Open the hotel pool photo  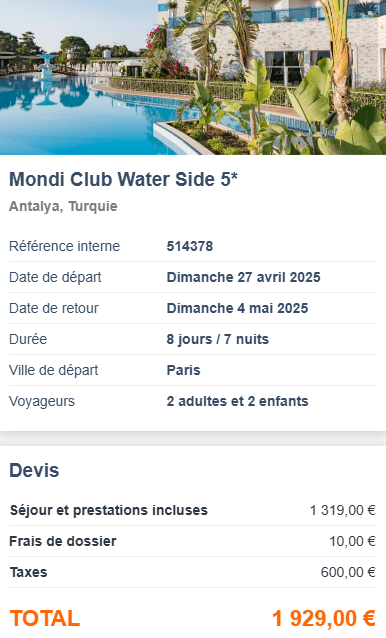pos(193,77)
